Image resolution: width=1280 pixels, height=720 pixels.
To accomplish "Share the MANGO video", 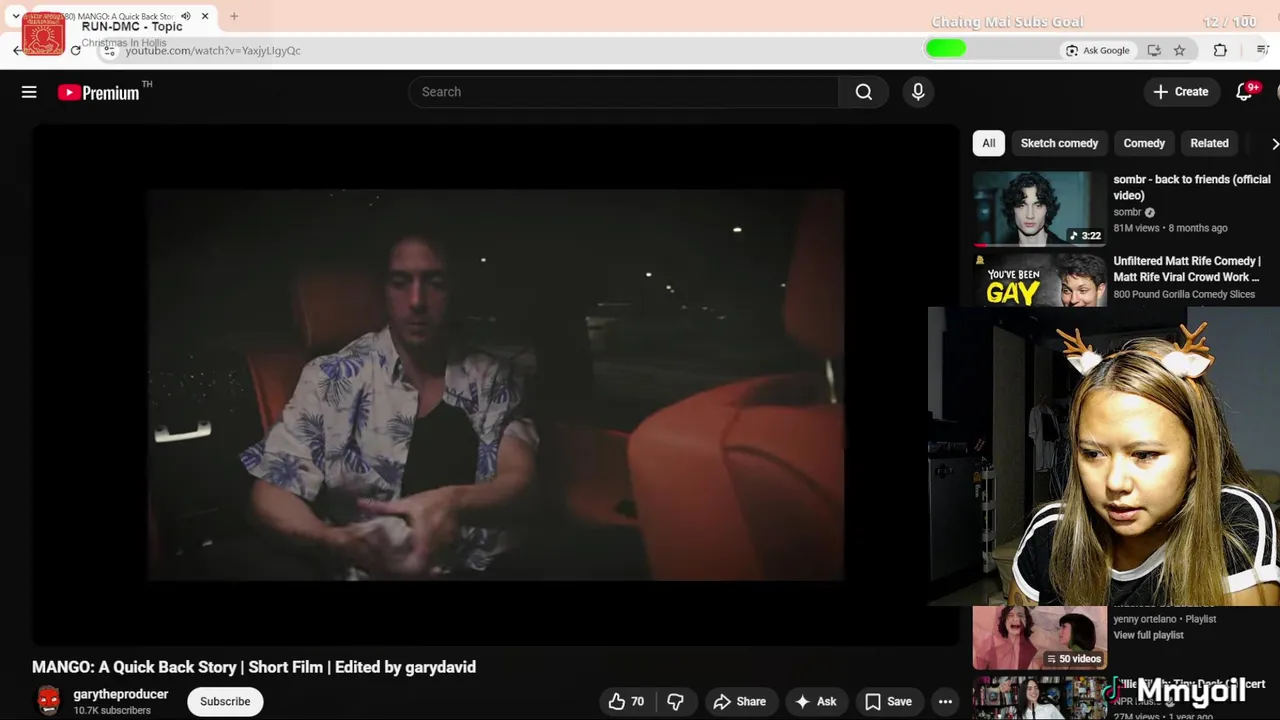I will pyautogui.click(x=740, y=702).
